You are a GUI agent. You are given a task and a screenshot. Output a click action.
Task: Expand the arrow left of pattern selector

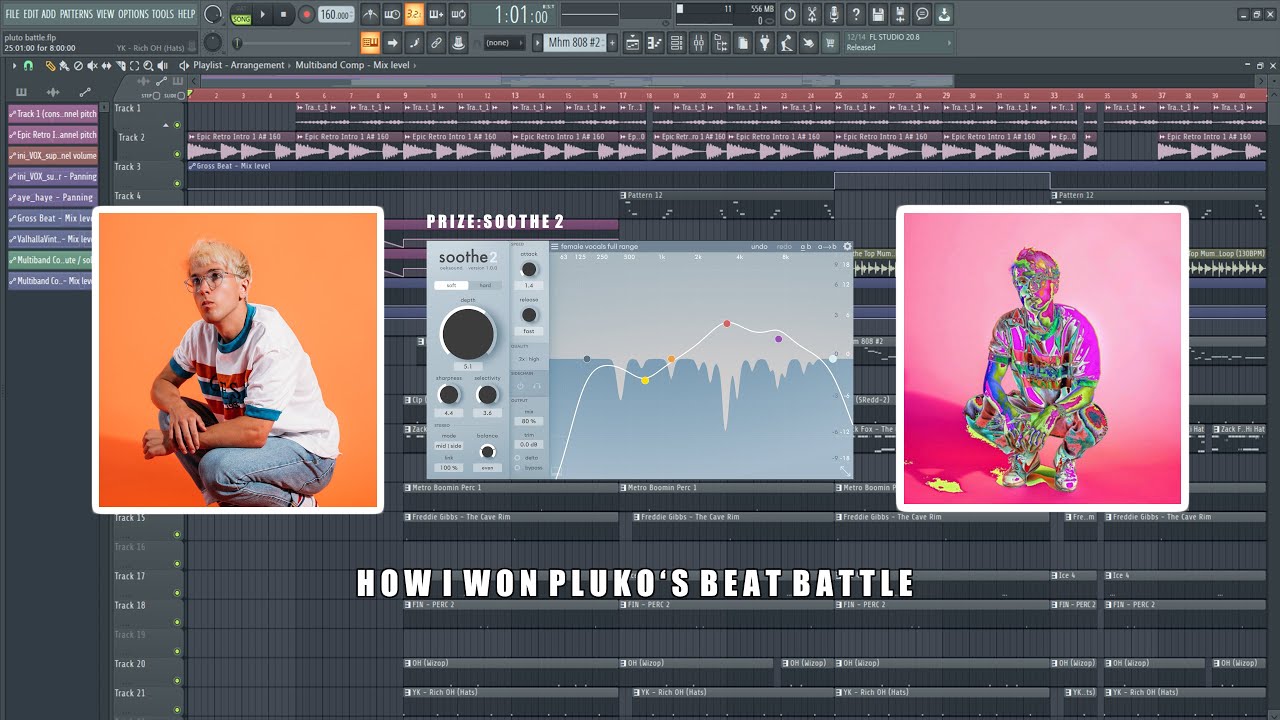(537, 43)
